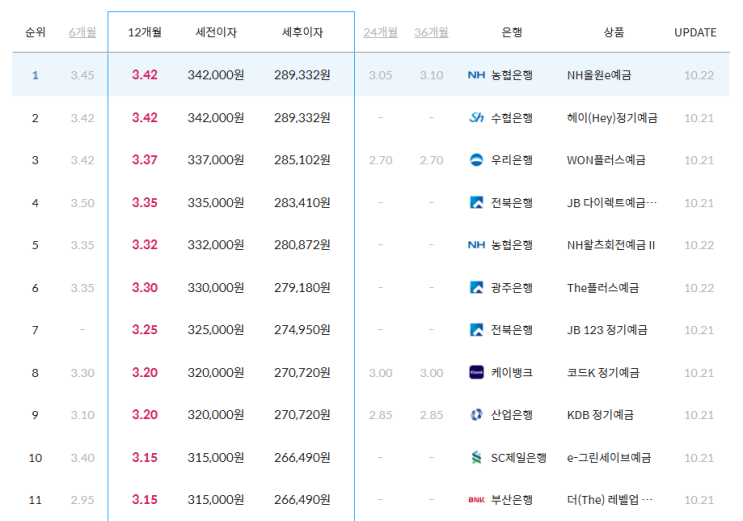Image resolution: width=743 pixels, height=521 pixels.
Task: Open the WON플러스예금 product
Action: click(x=606, y=160)
